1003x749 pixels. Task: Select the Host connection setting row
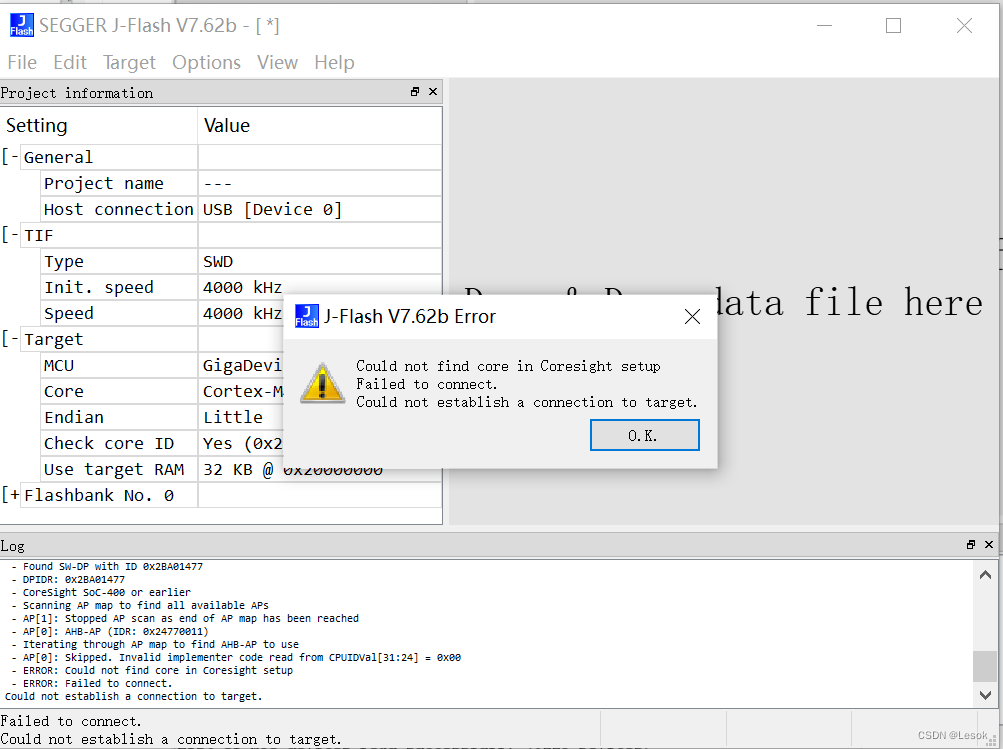click(x=241, y=209)
